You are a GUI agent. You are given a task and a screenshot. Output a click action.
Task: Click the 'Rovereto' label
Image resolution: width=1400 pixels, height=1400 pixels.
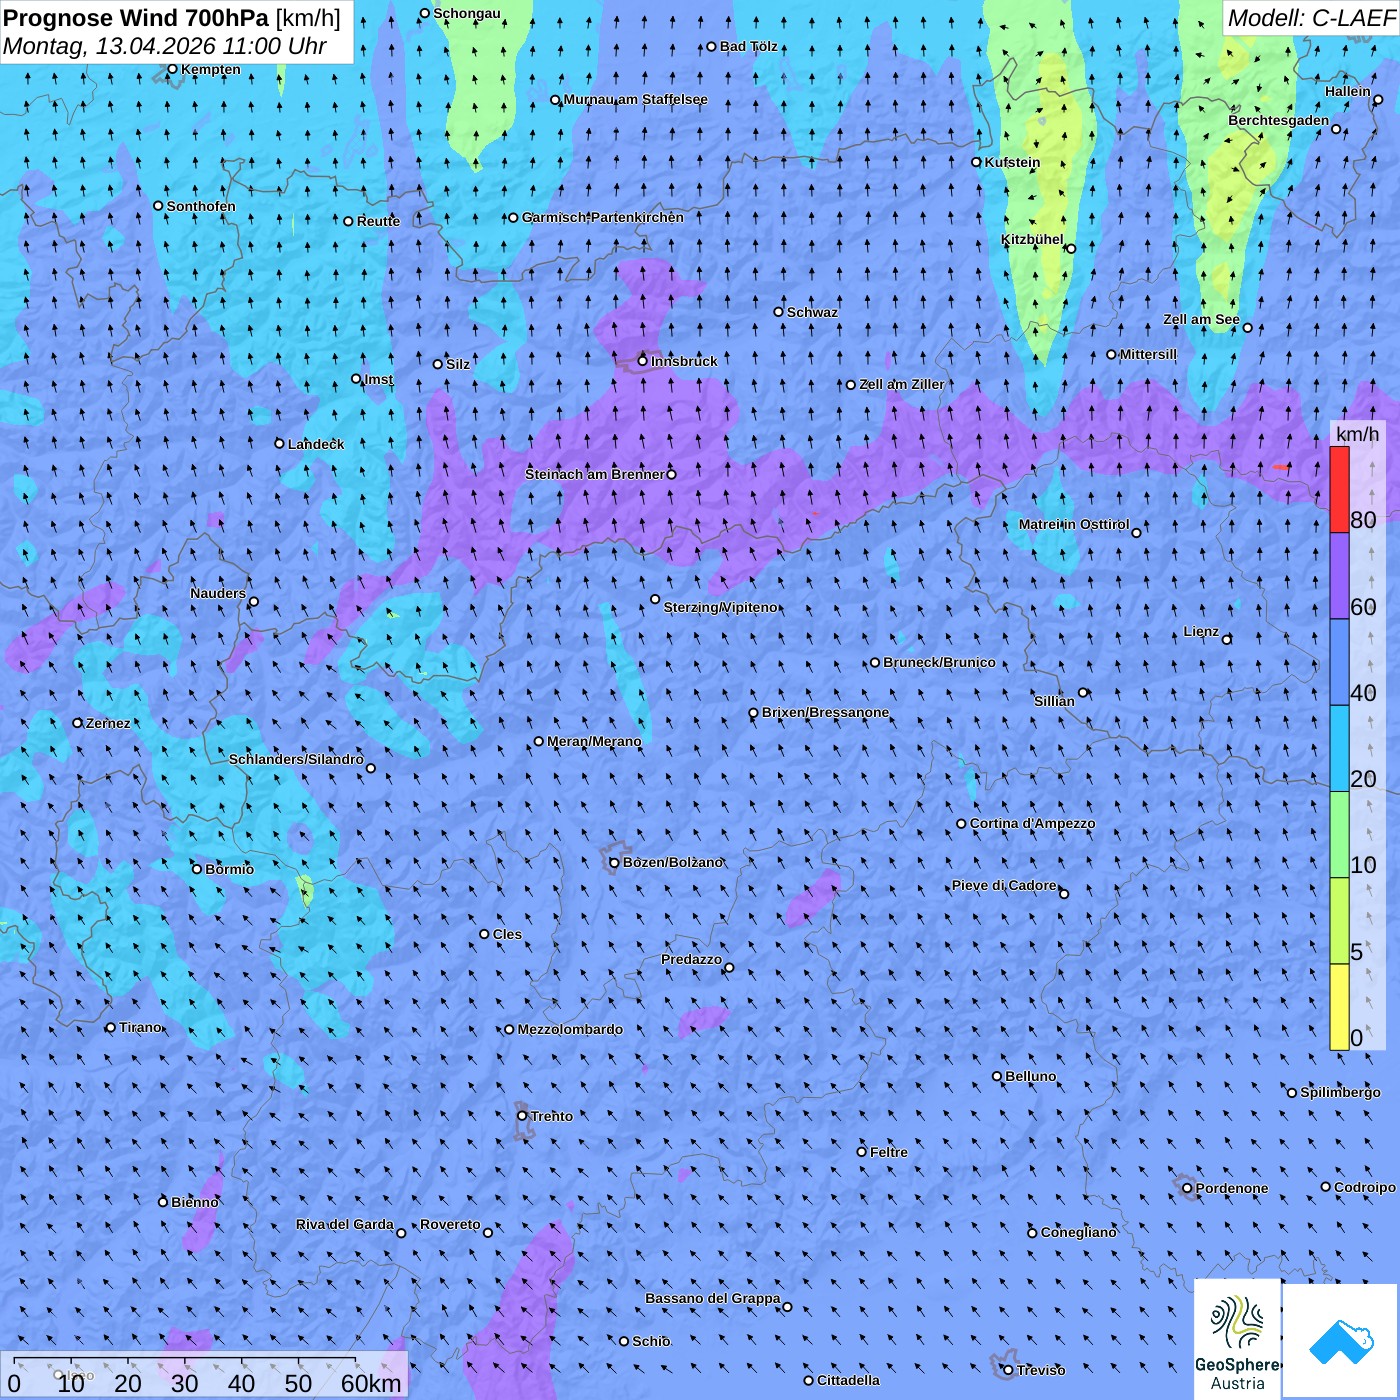(450, 1224)
